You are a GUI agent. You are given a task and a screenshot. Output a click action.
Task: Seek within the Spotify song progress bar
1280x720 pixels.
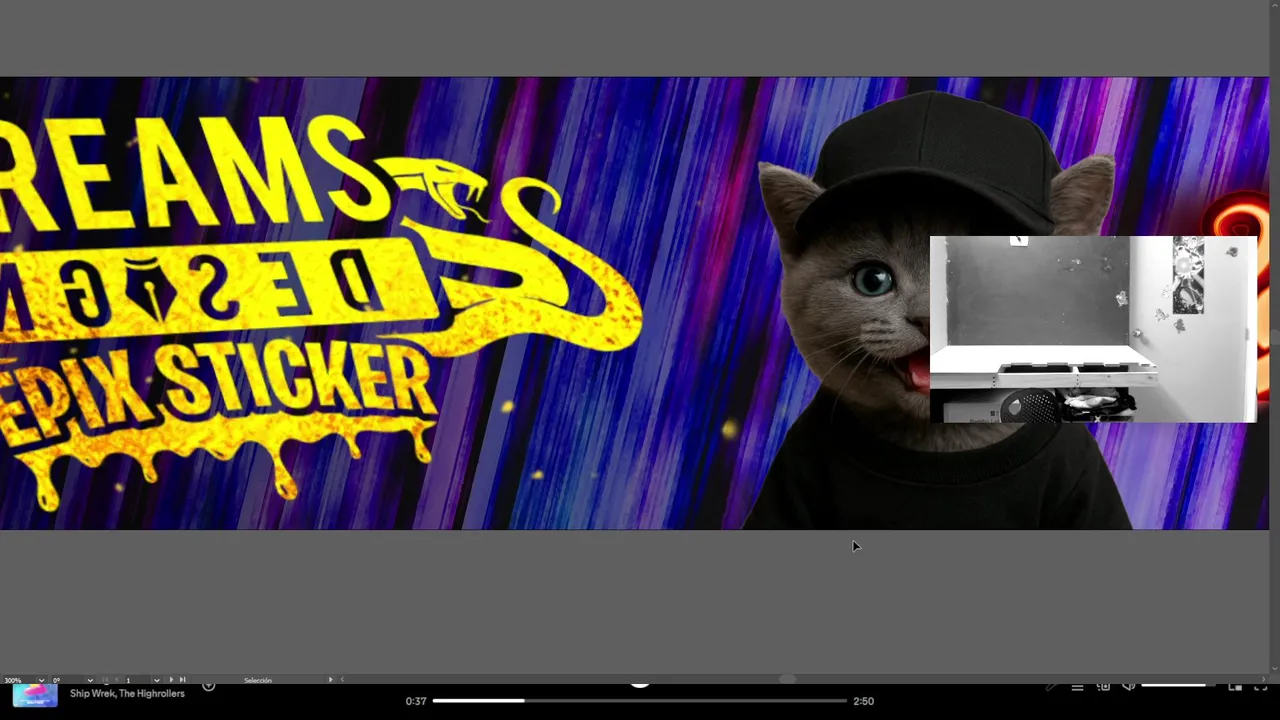640,700
